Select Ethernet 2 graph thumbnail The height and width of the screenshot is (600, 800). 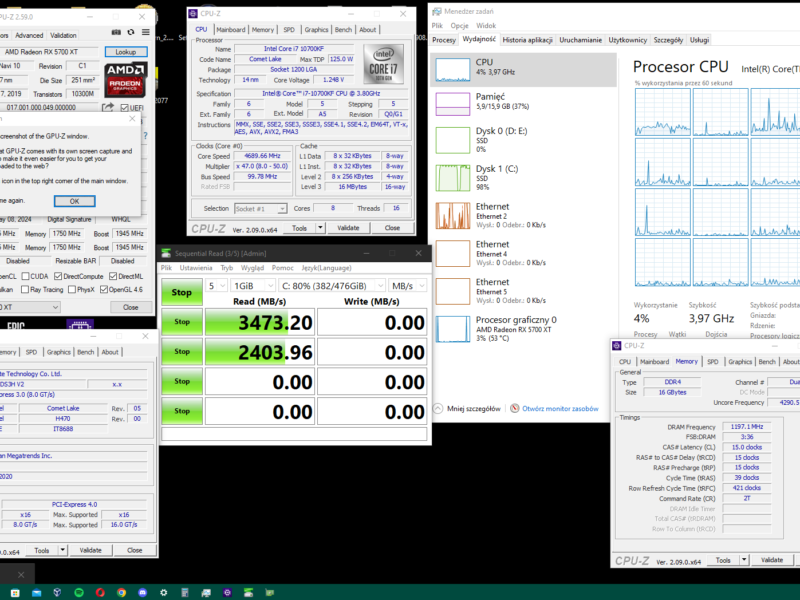pyautogui.click(x=453, y=215)
